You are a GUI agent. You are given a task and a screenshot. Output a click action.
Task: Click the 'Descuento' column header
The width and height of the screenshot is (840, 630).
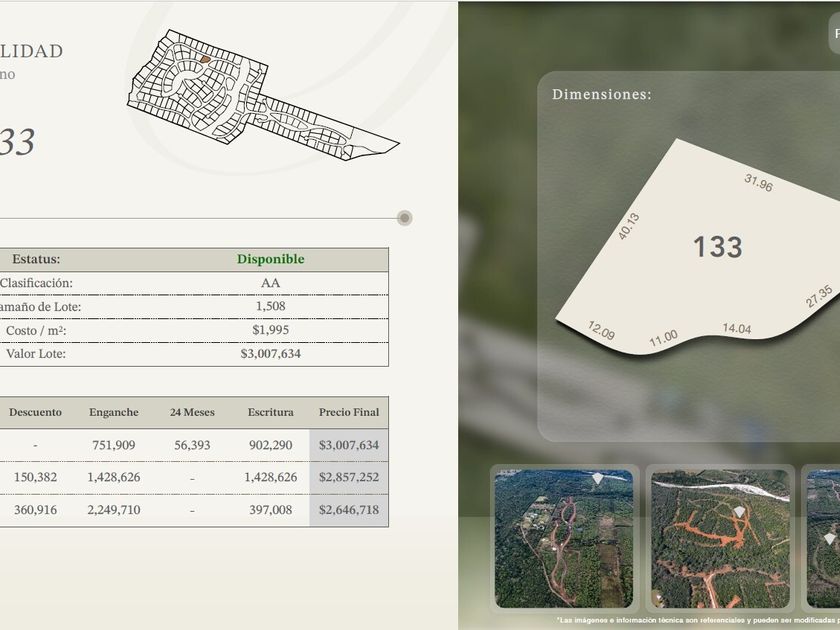pyautogui.click(x=35, y=412)
